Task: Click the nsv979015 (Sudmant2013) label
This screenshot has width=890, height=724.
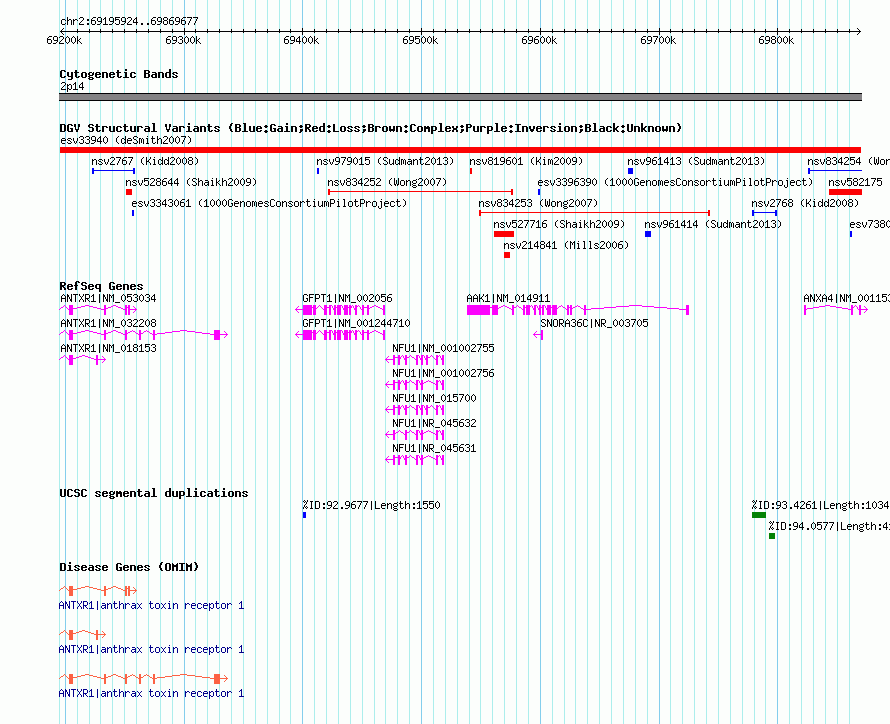Action: (x=385, y=161)
